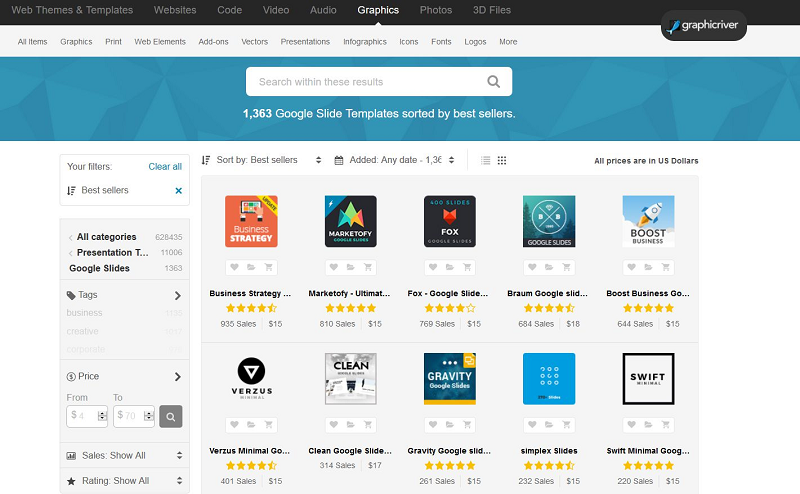Click the Verzus Minimal template thumbnail

(x=251, y=378)
